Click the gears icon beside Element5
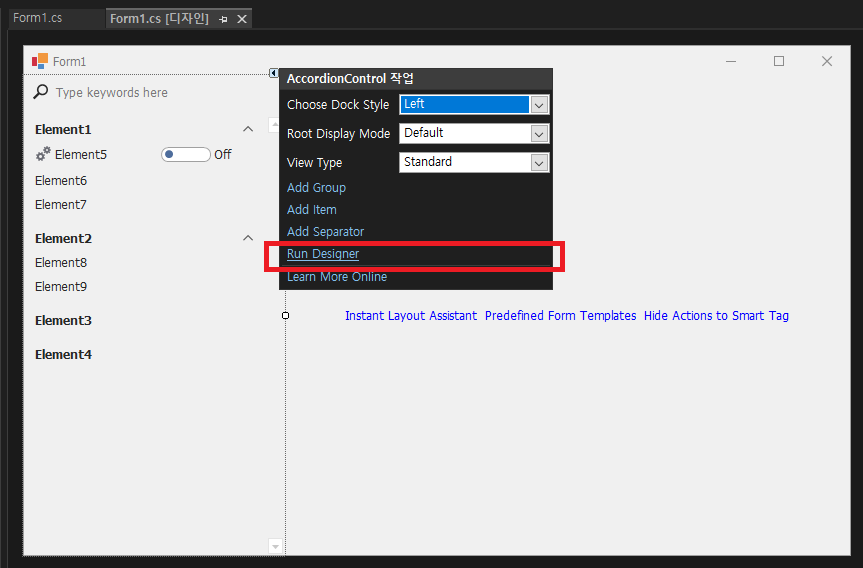The width and height of the screenshot is (863, 568). click(x=43, y=154)
